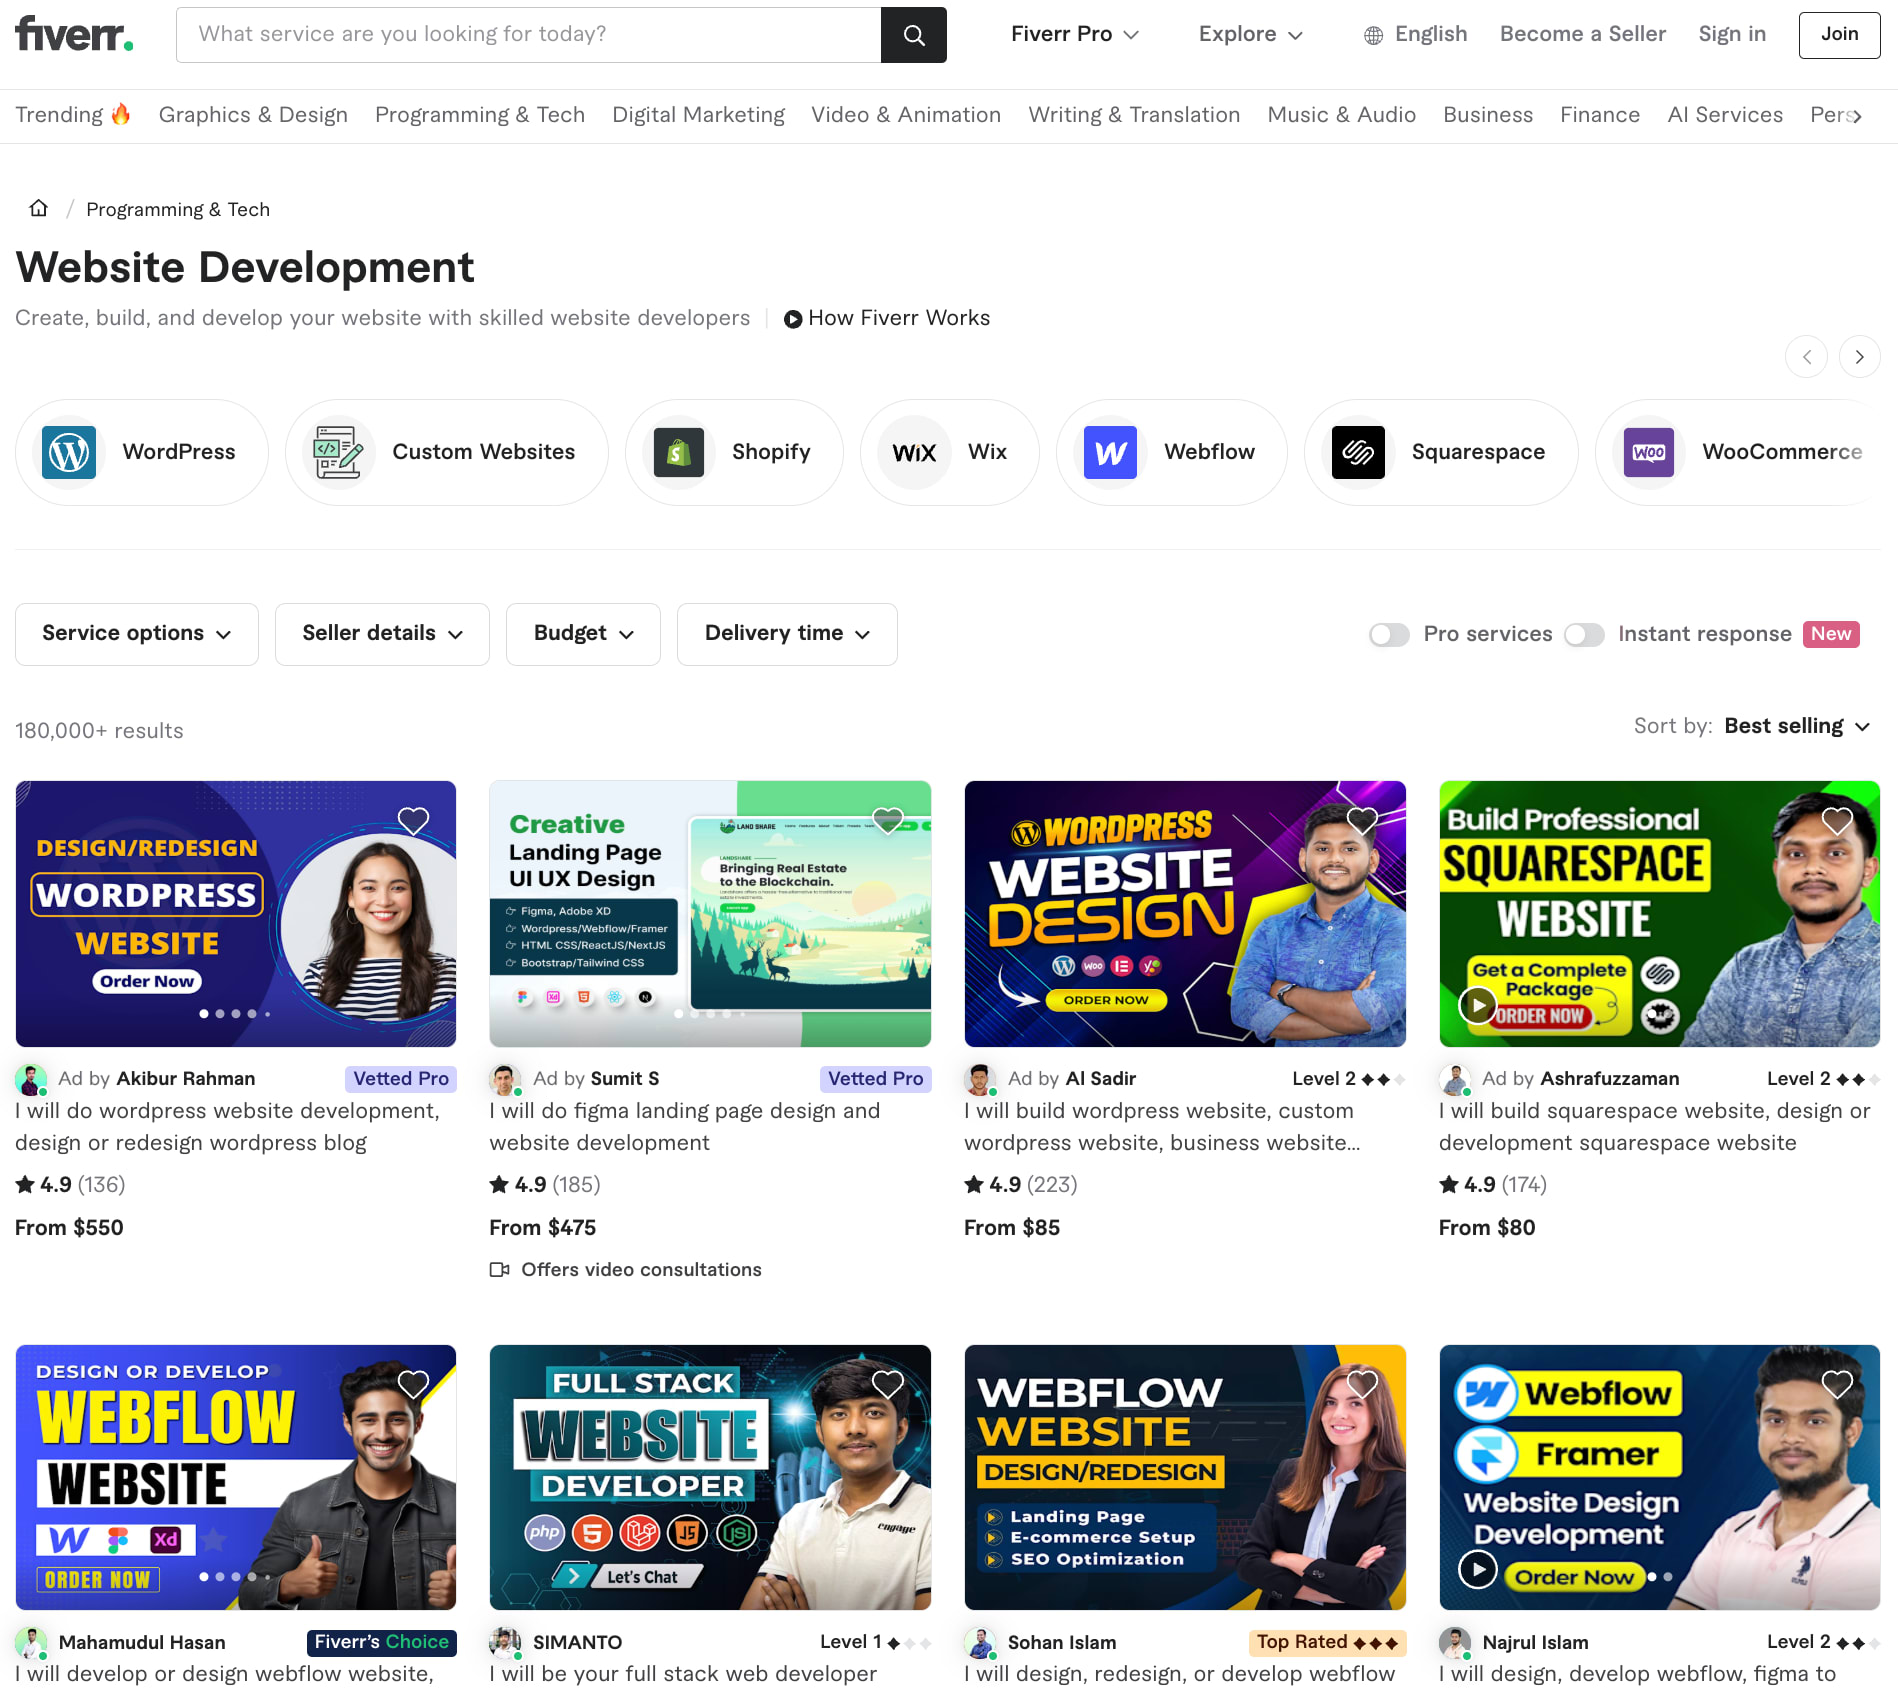
Task: Click Sign in link
Action: pyautogui.click(x=1732, y=34)
